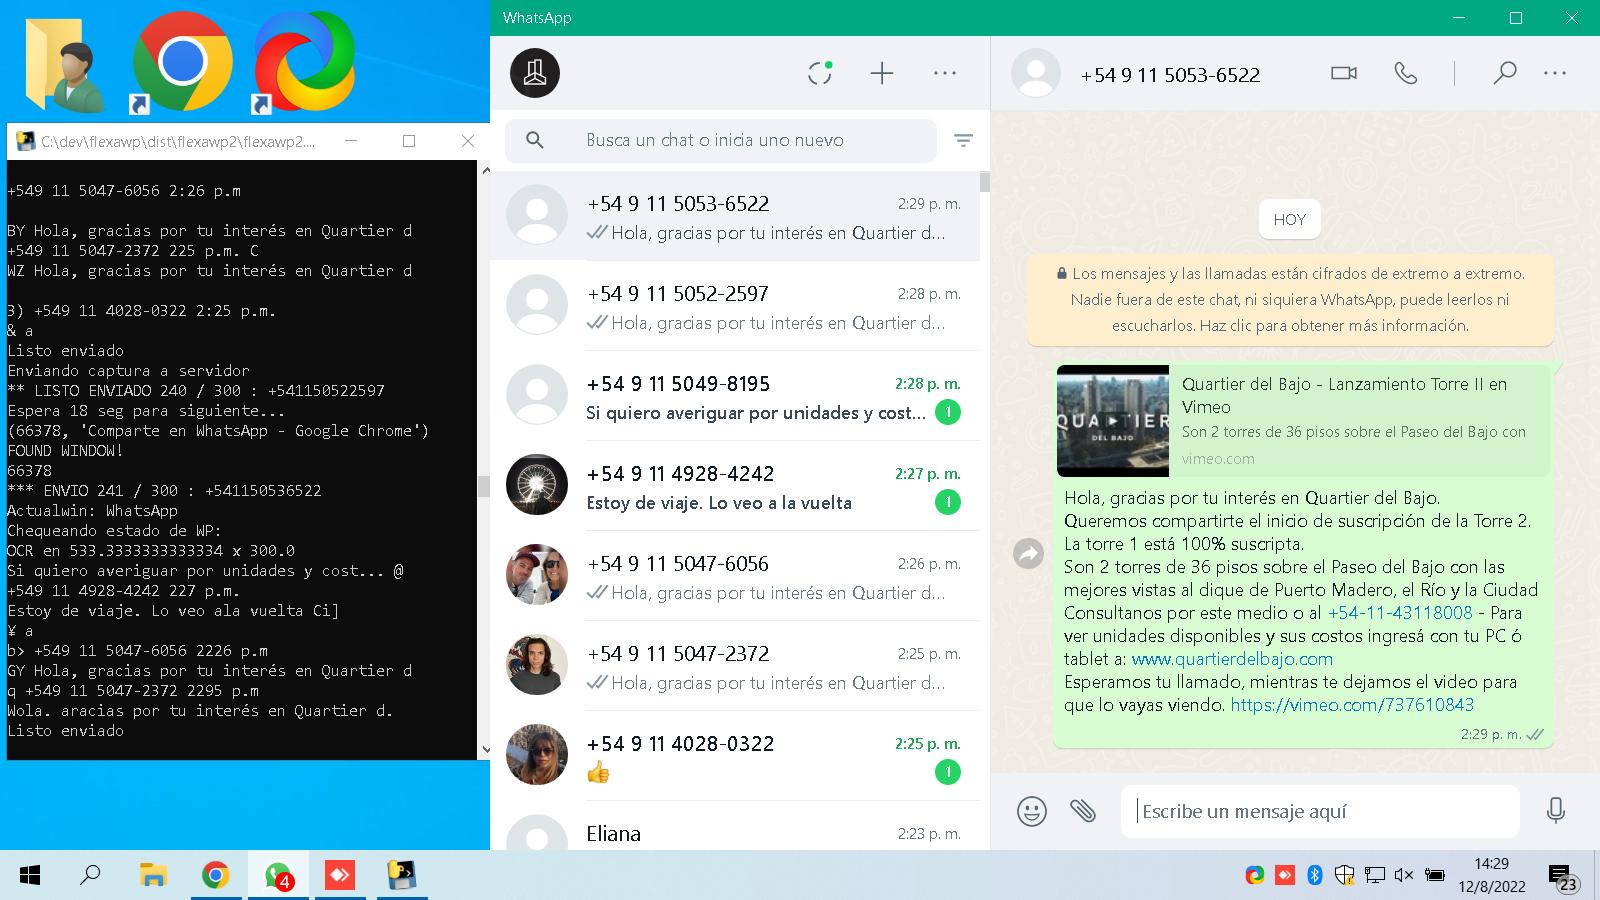1600x900 pixels.
Task: Open the user folder desktop icon
Action: click(x=64, y=63)
